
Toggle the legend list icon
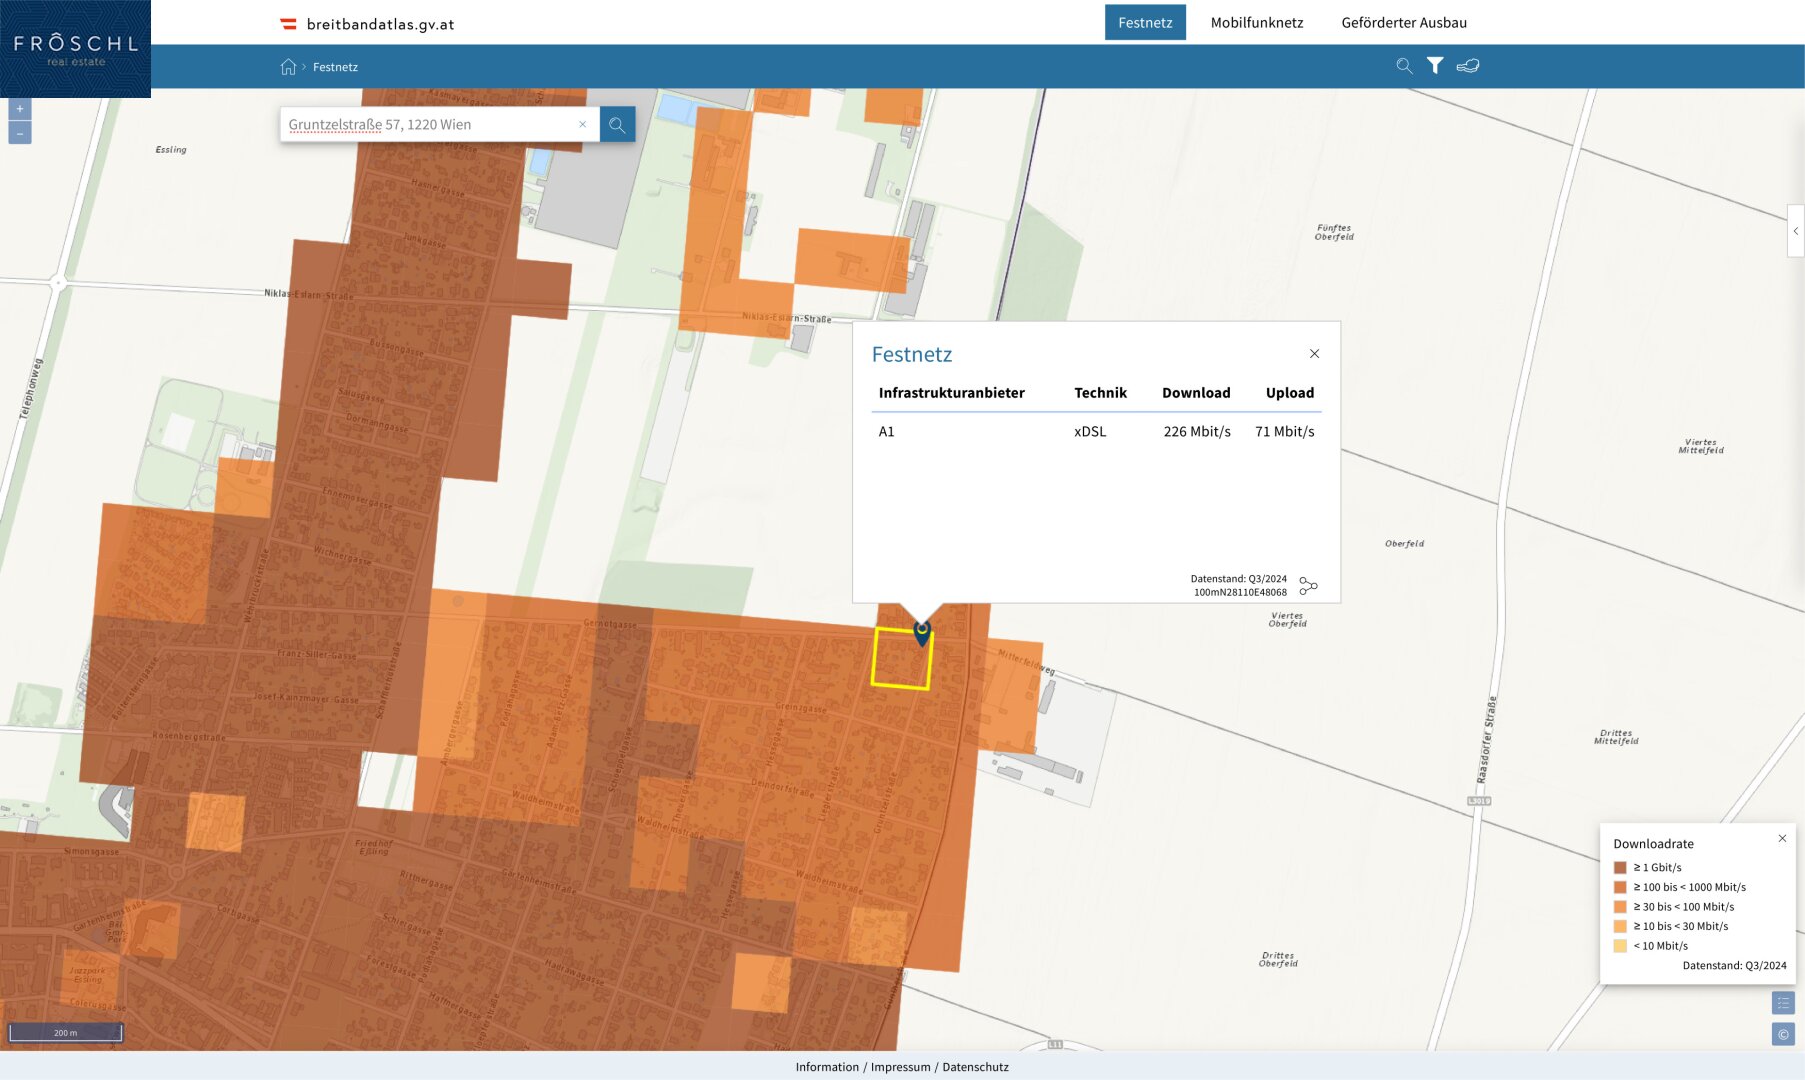pyautogui.click(x=1783, y=1003)
